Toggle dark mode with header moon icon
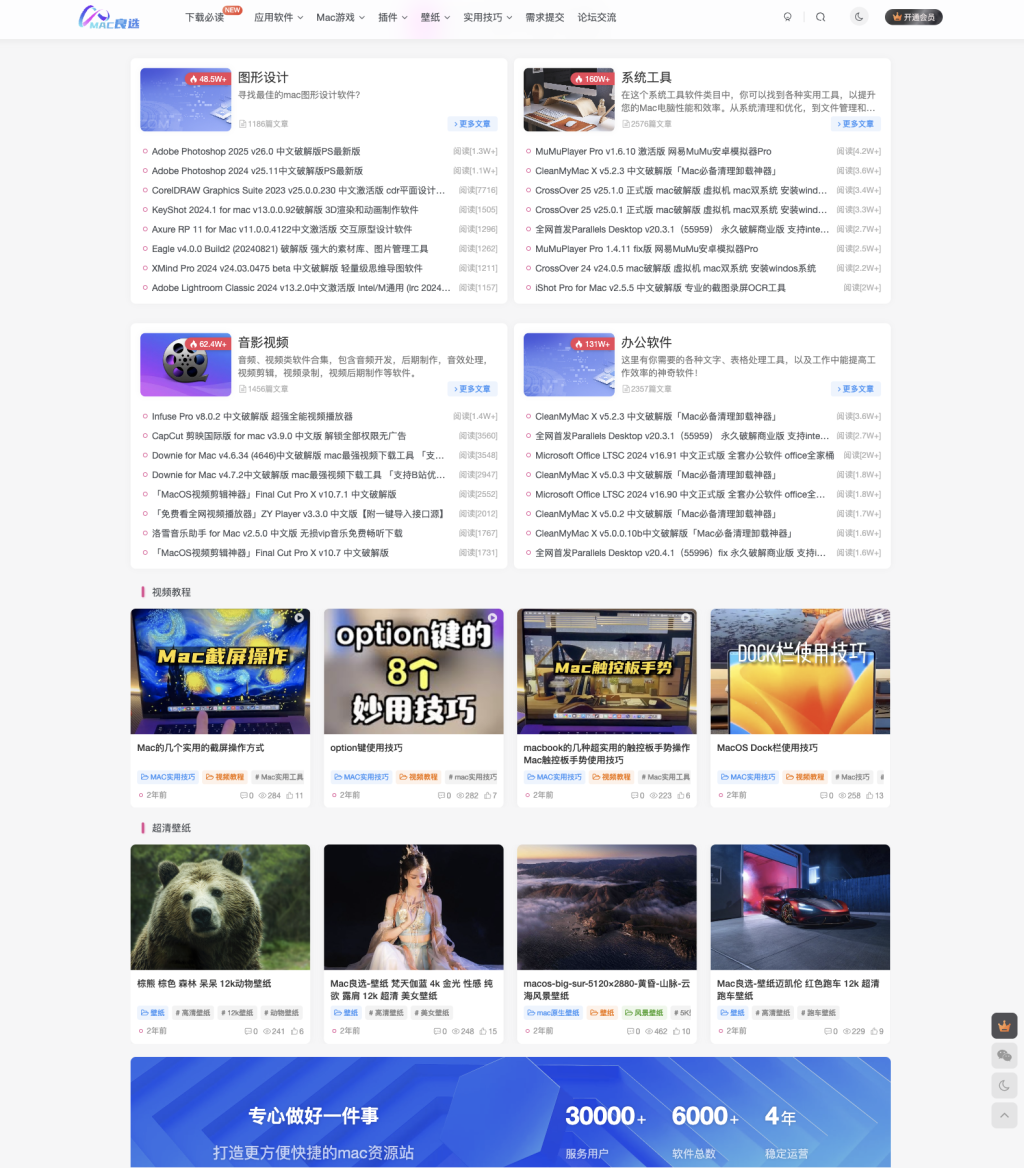The height and width of the screenshot is (1168, 1024). pyautogui.click(x=859, y=17)
